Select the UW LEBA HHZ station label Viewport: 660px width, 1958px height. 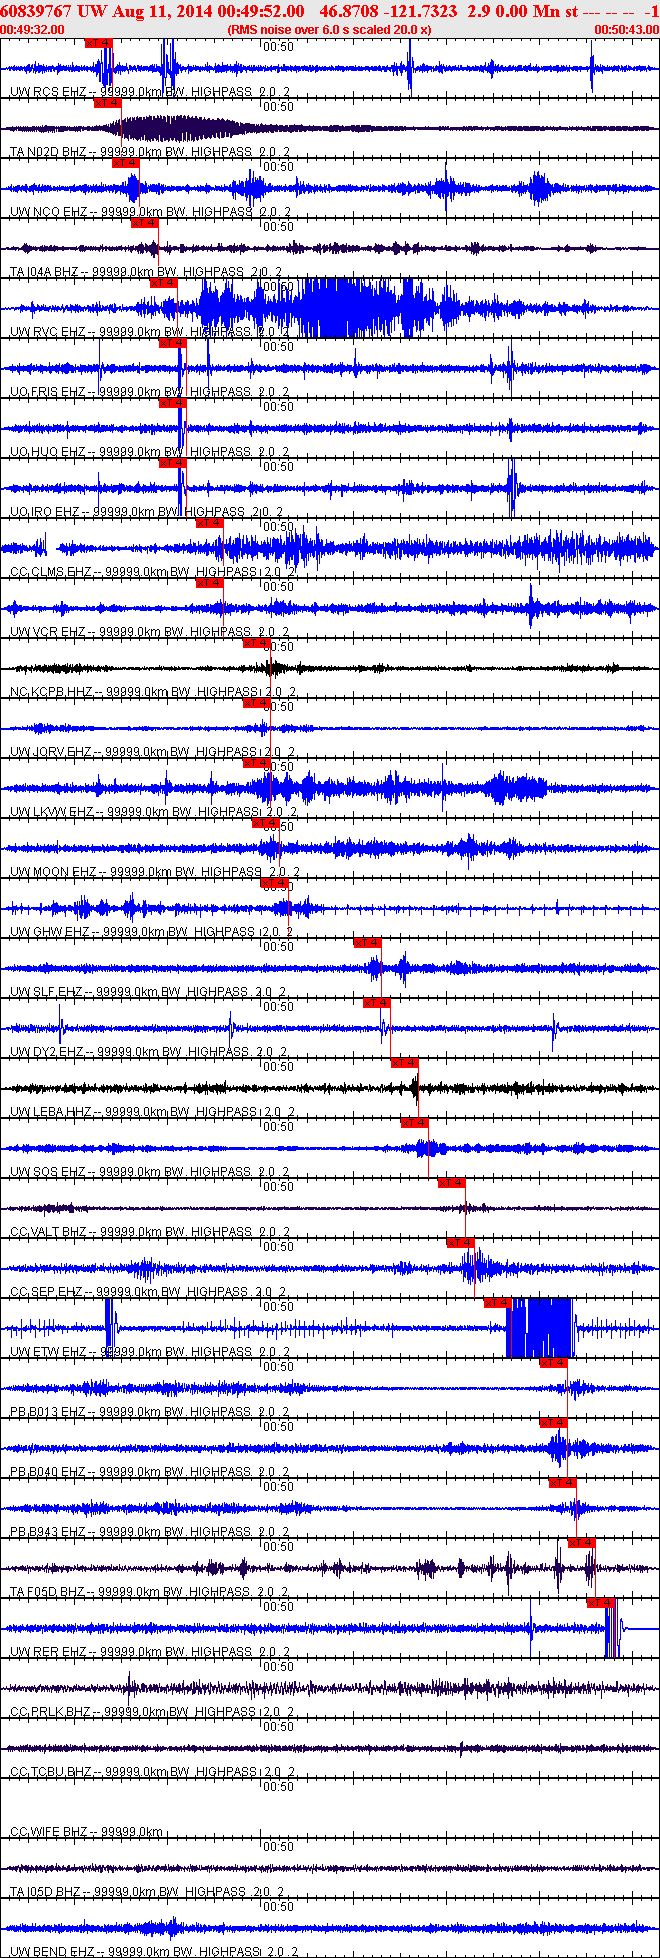pyautogui.click(x=52, y=1112)
